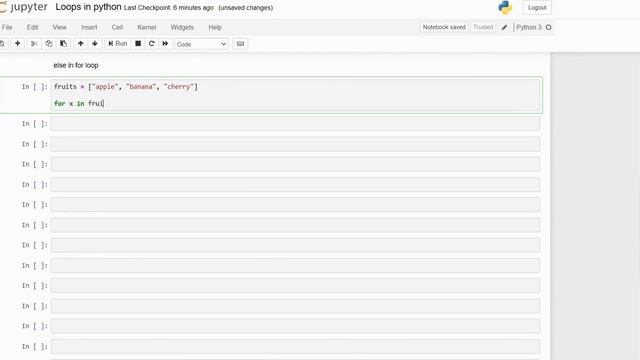
Task: Insert a new cell with the plus icon
Action: click(18, 43)
